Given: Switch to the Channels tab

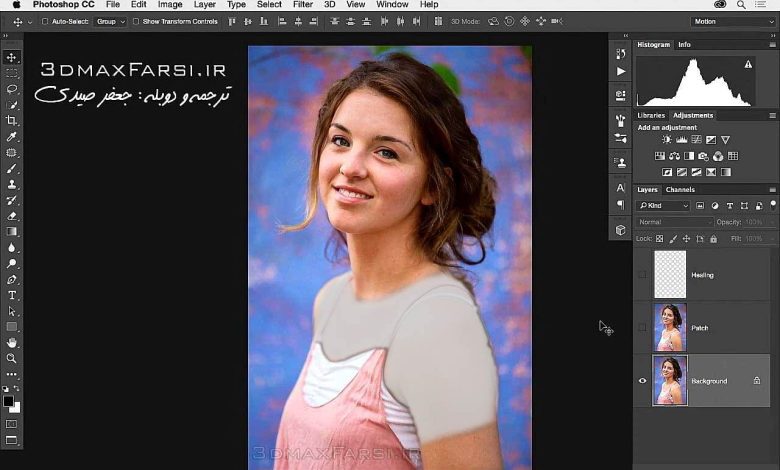Looking at the screenshot, I should click(x=680, y=189).
